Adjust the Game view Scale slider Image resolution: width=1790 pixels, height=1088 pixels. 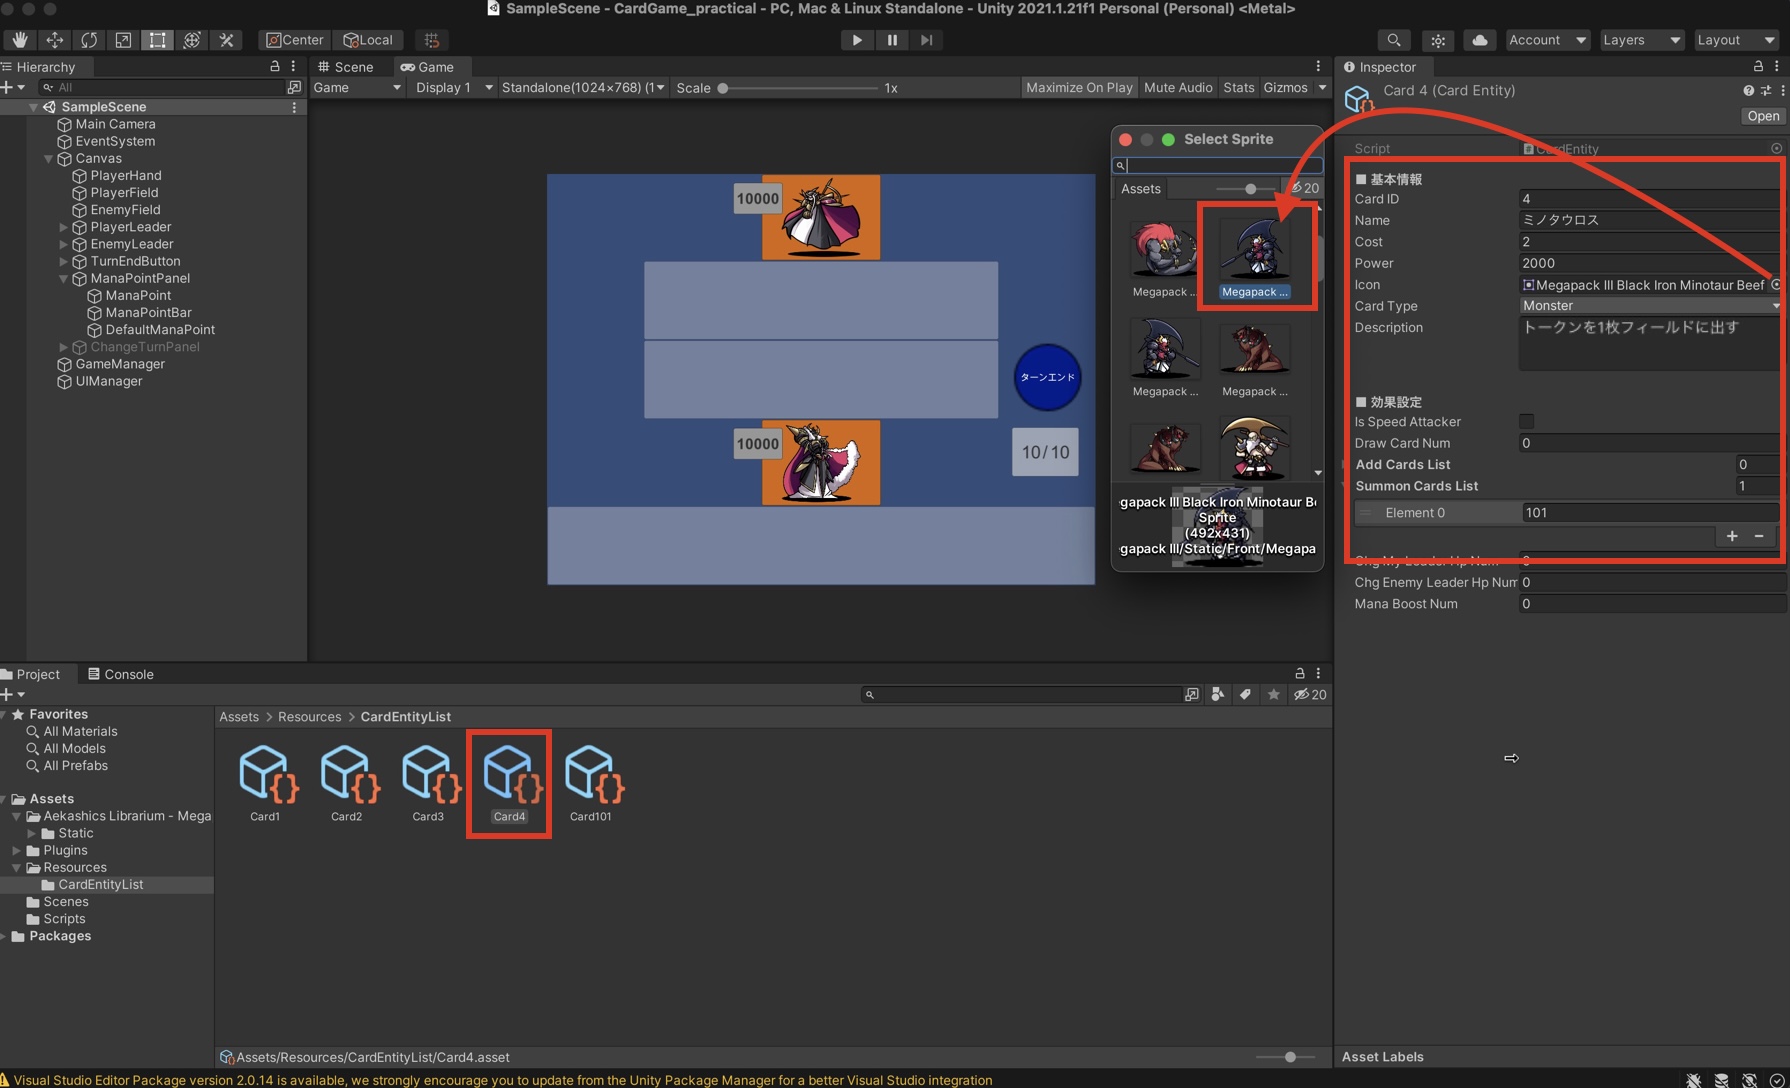tap(723, 88)
